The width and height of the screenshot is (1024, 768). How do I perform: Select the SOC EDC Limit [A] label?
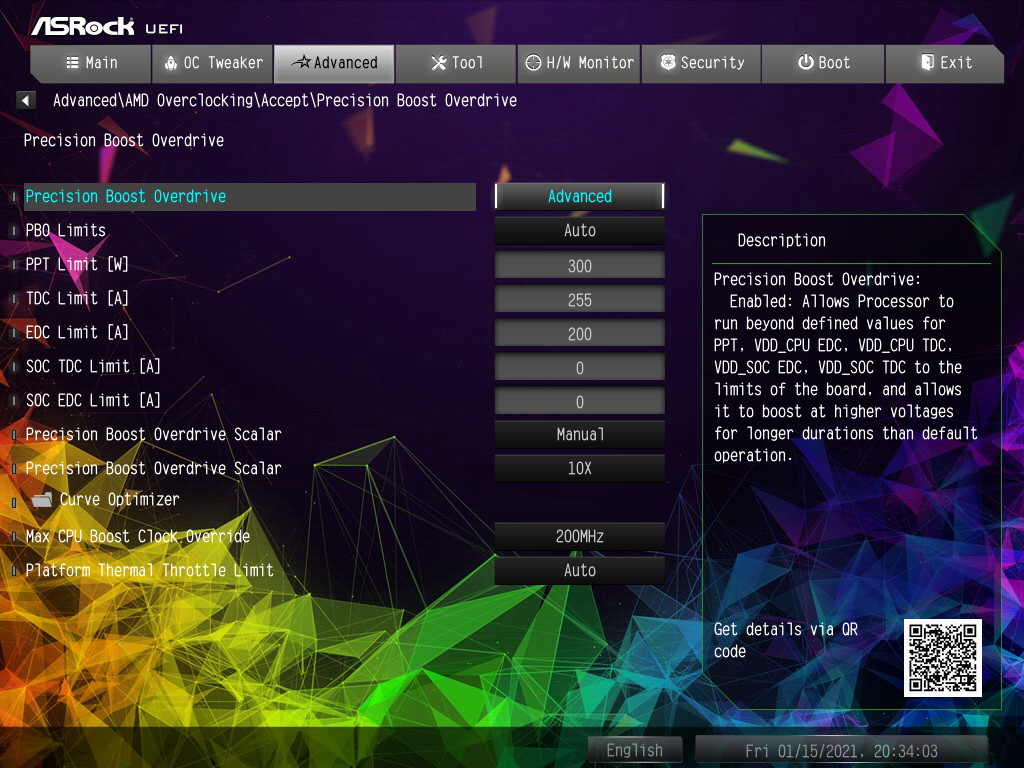(93, 400)
